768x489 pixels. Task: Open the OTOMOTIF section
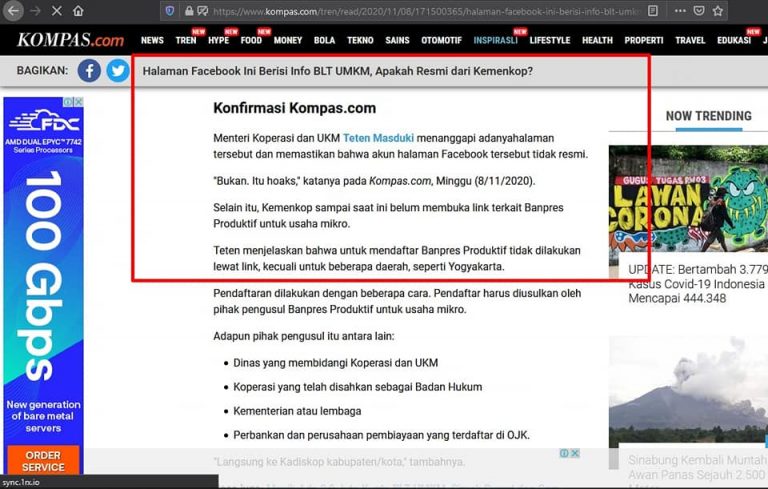pyautogui.click(x=442, y=40)
